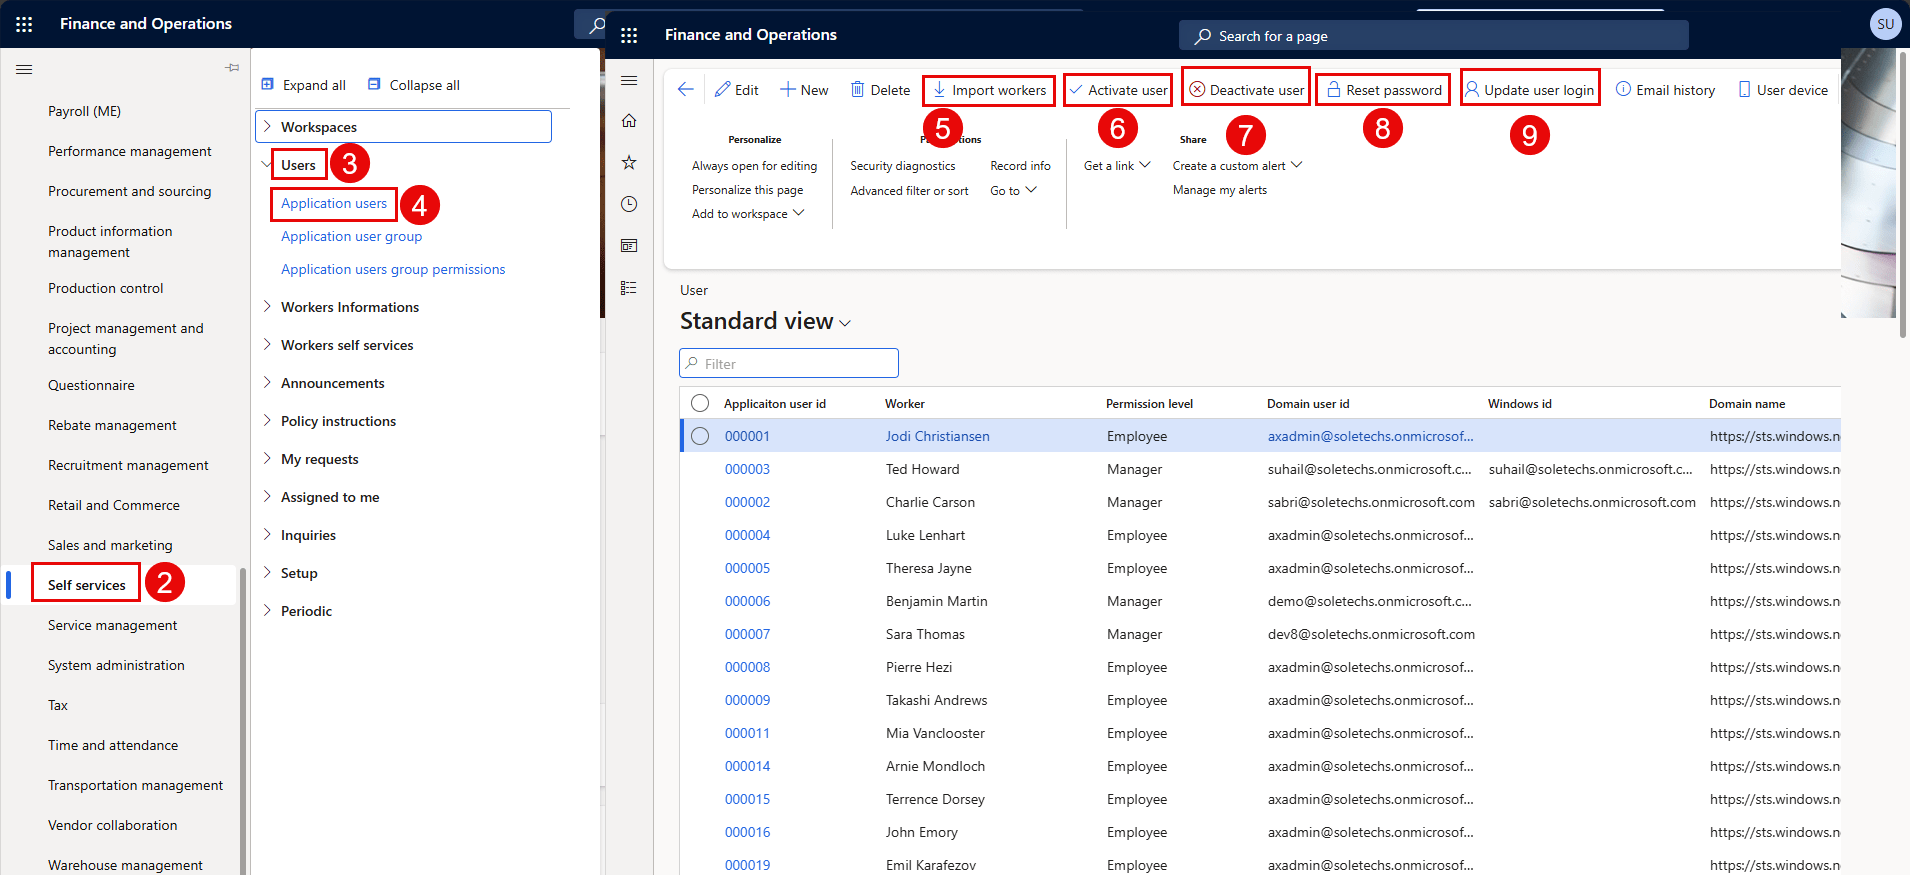
Task: Click the dev8@soletechs.onmicrosoft.com cell
Action: click(x=1371, y=634)
